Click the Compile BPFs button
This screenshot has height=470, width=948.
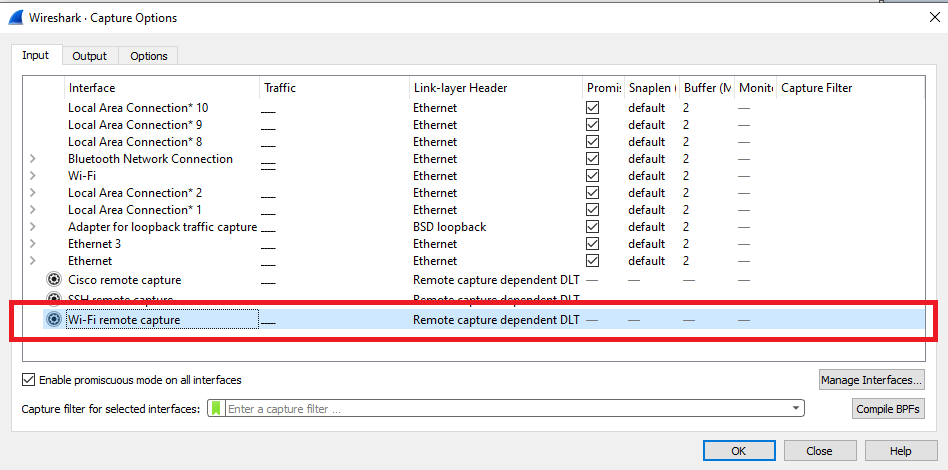[x=888, y=409]
